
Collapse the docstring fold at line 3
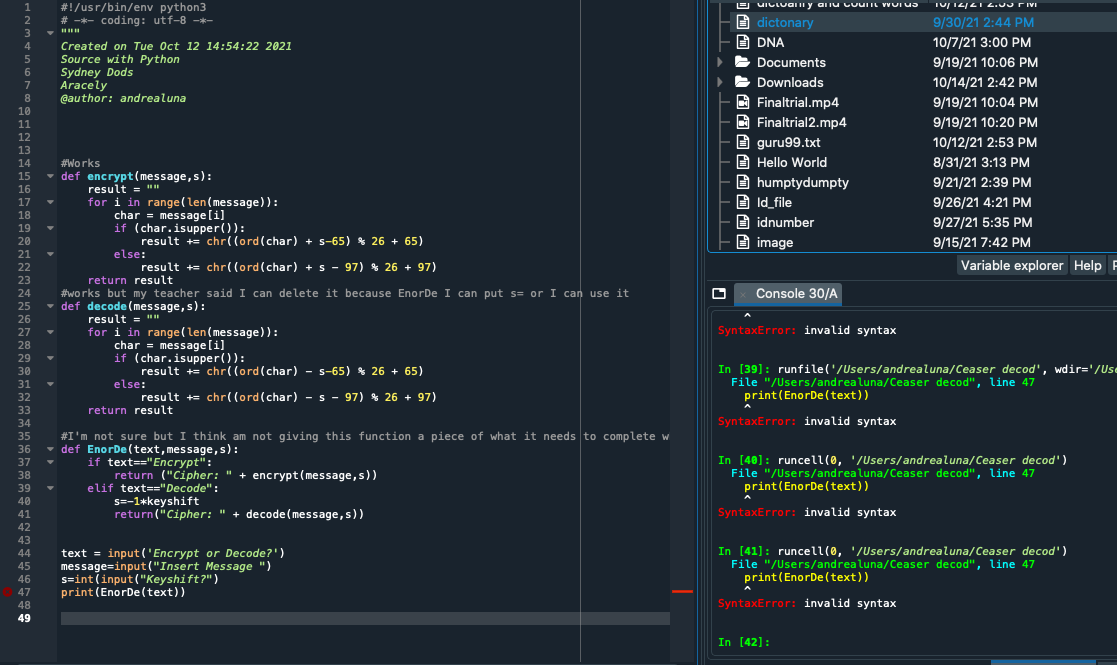(50, 33)
